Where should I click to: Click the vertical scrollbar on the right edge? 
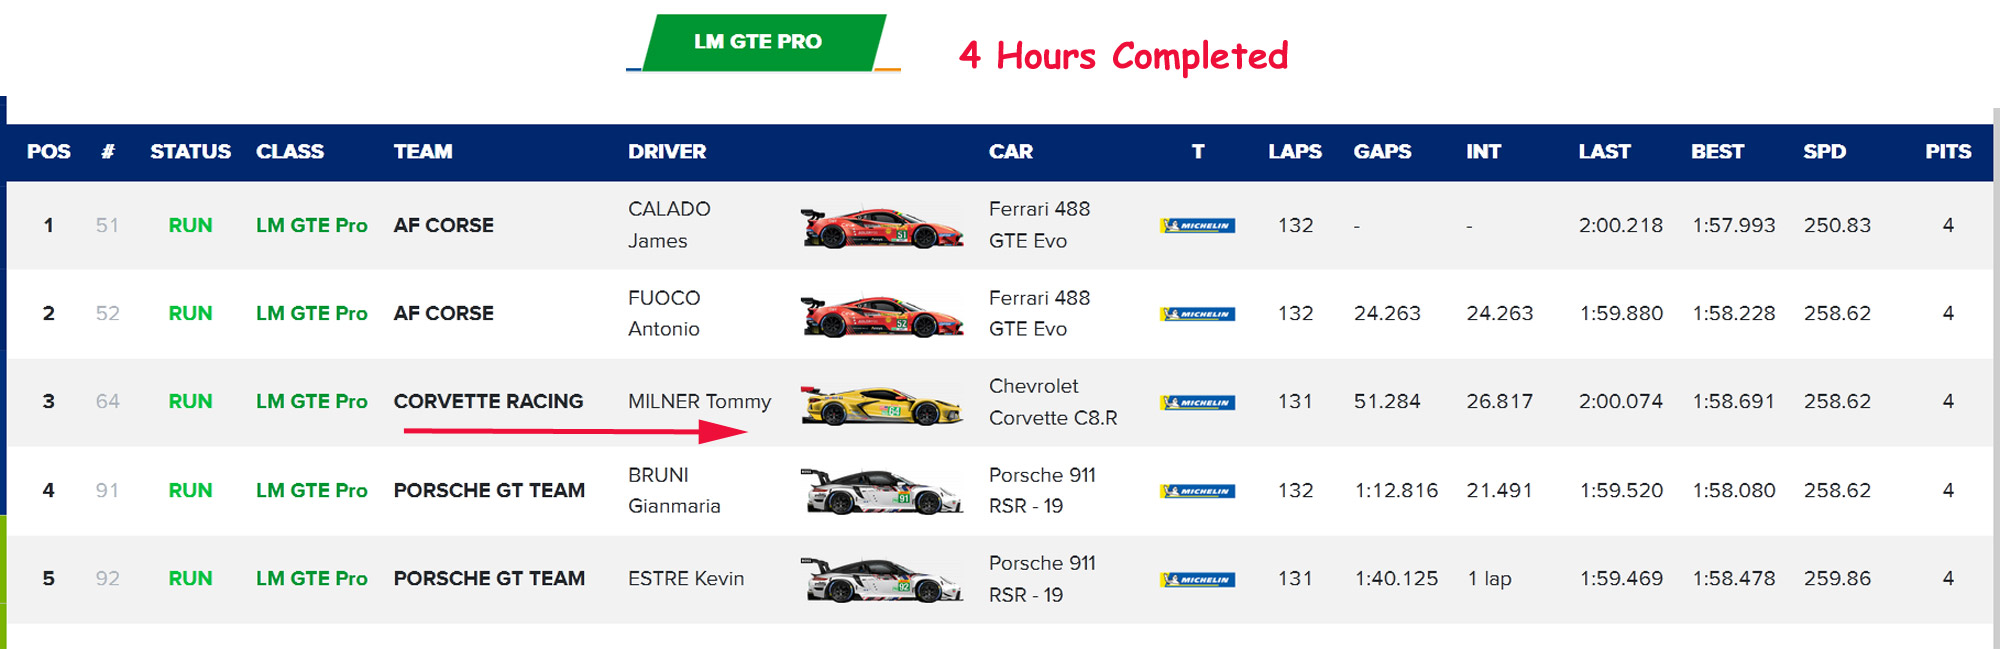[1996, 380]
